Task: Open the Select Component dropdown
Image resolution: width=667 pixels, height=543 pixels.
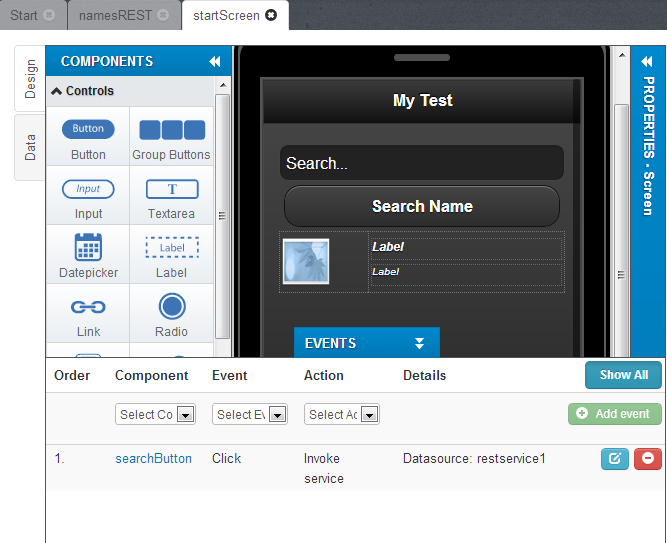Action: point(154,415)
